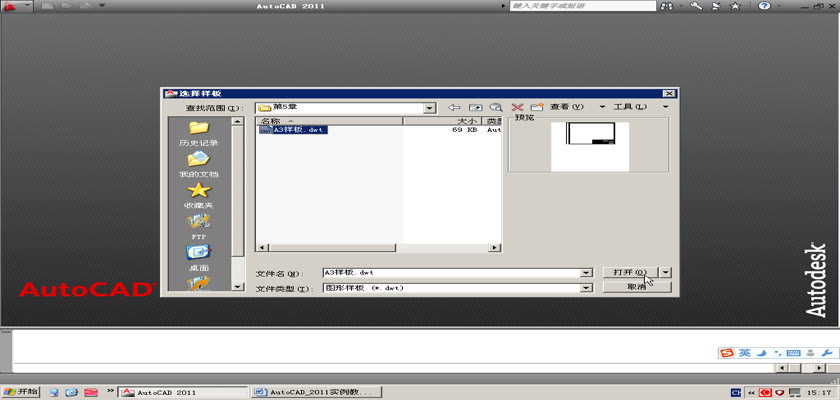Click the 取消 cancel button
This screenshot has height=400, width=840.
coord(637,288)
